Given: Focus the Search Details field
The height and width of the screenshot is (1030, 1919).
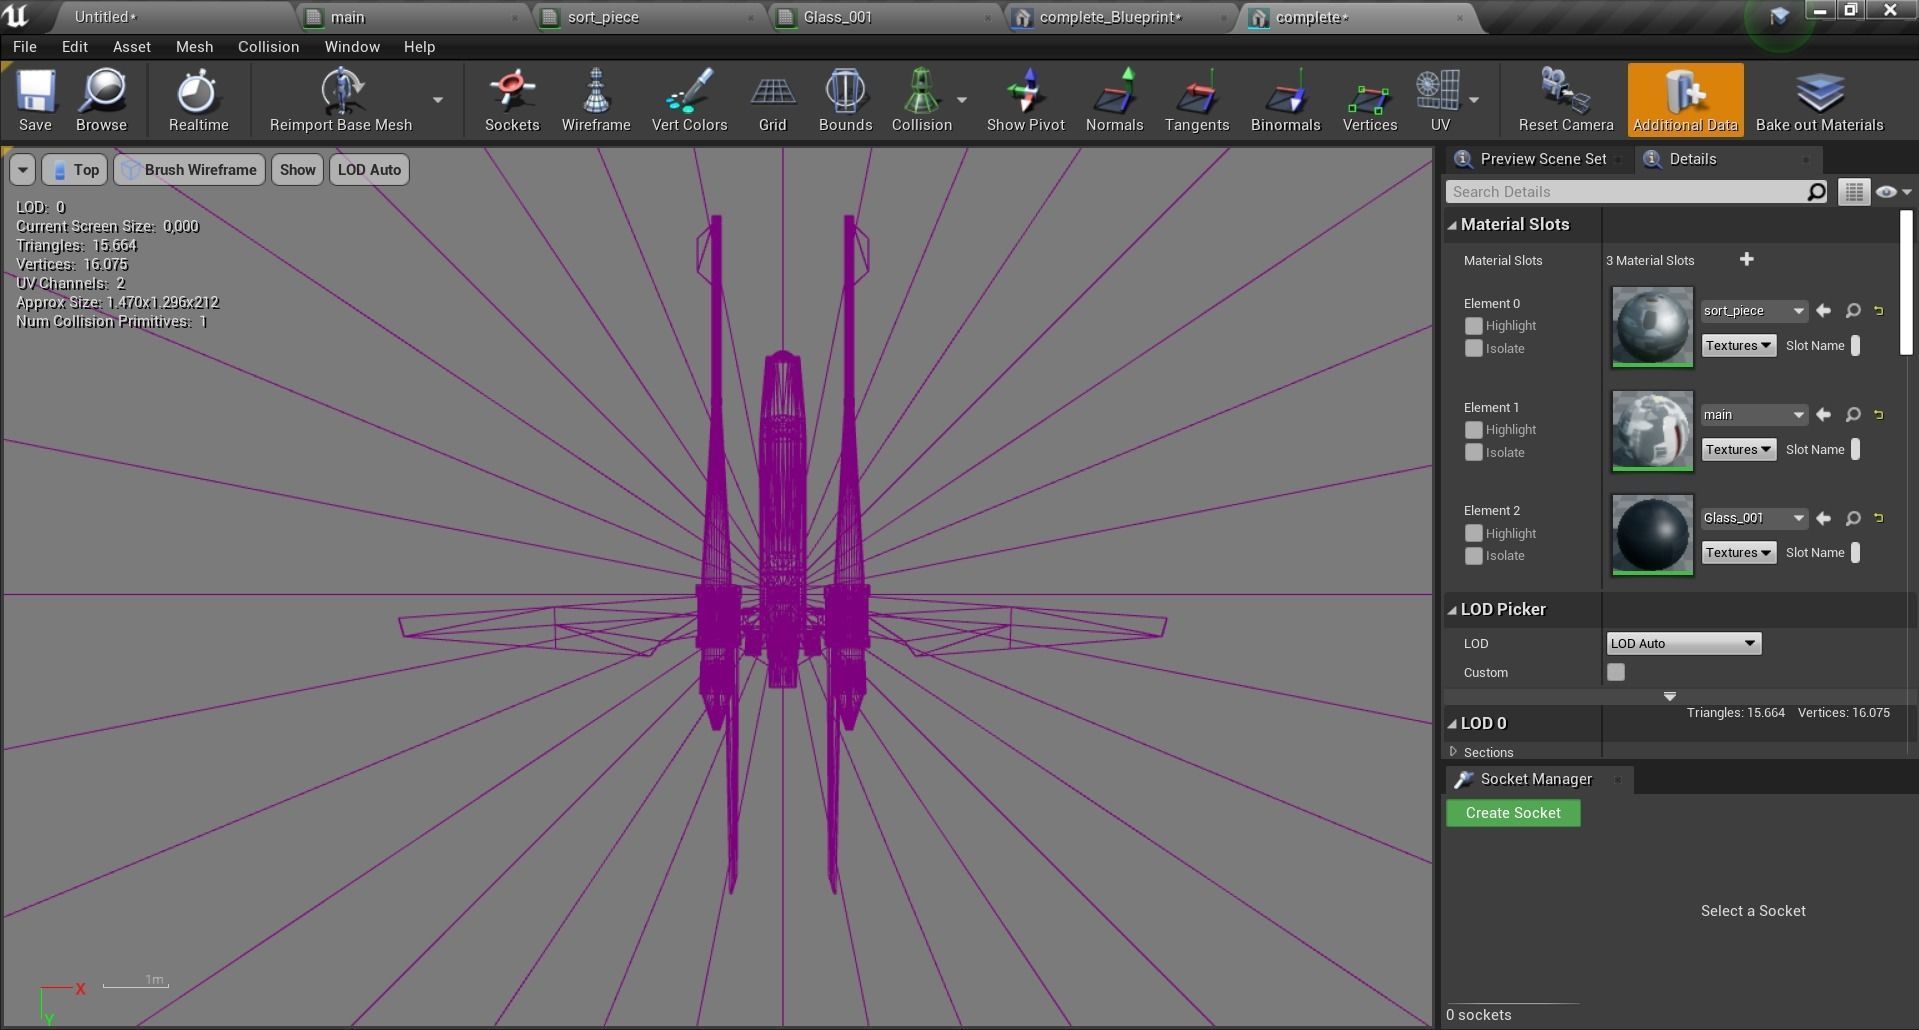Looking at the screenshot, I should (x=1637, y=192).
